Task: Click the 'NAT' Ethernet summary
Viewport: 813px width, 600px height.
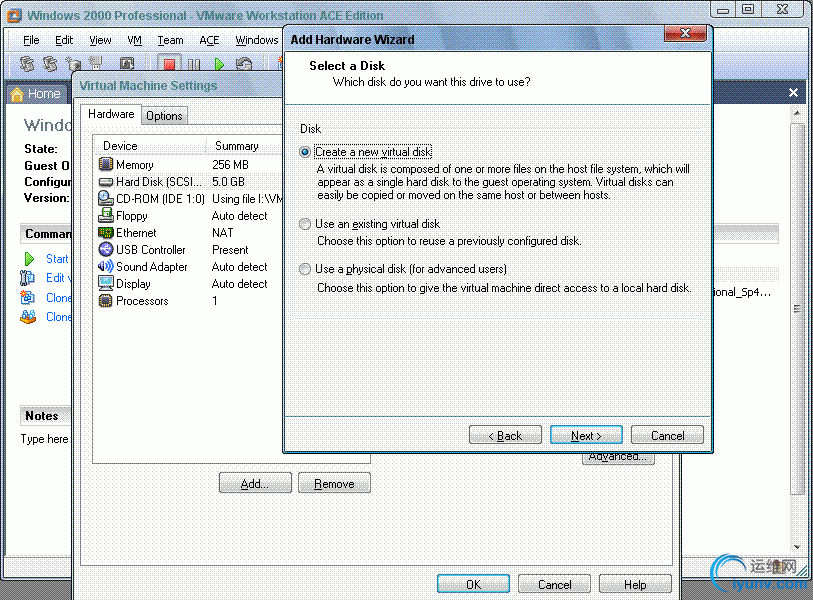Action: coord(222,233)
